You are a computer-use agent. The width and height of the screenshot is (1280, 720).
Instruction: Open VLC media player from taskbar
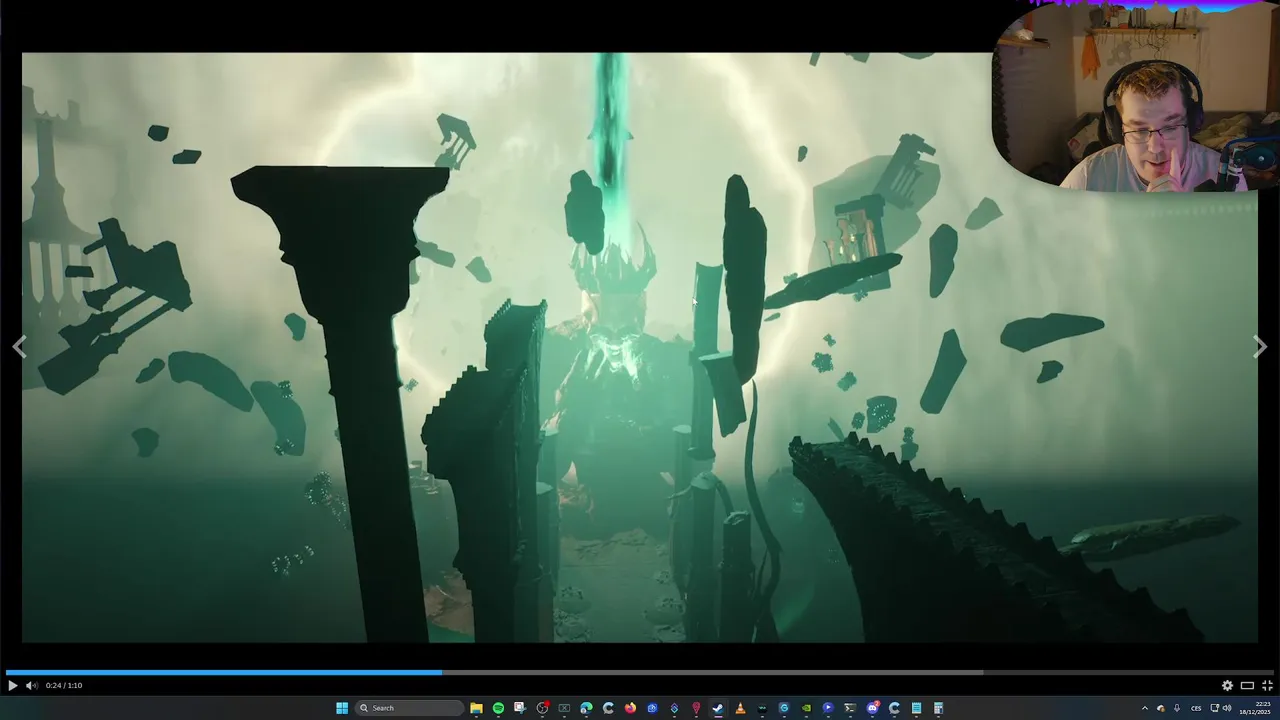740,708
